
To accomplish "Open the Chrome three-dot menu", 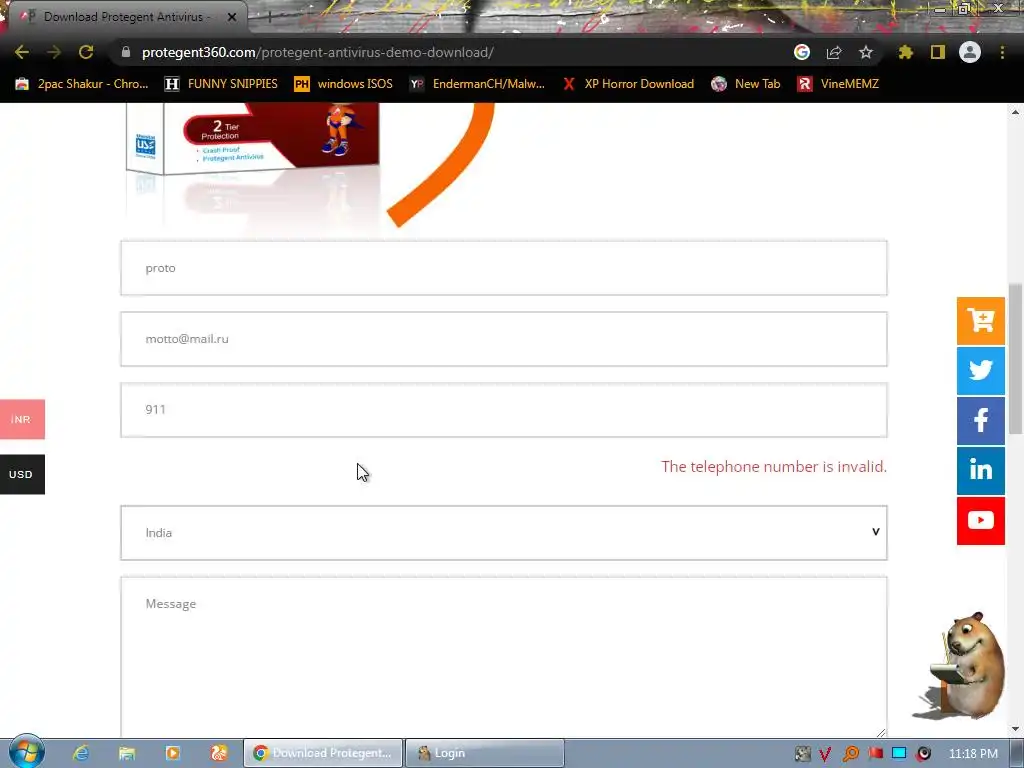I will (x=1002, y=52).
